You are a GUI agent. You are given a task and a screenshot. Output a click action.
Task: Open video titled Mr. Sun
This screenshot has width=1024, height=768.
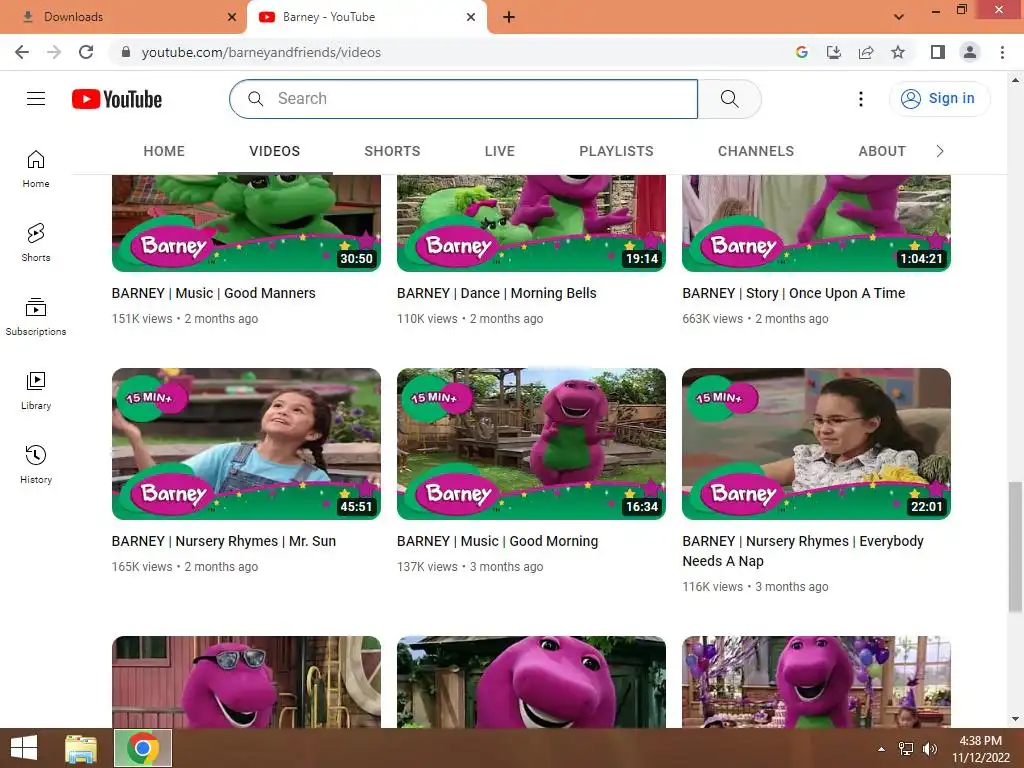[x=224, y=541]
